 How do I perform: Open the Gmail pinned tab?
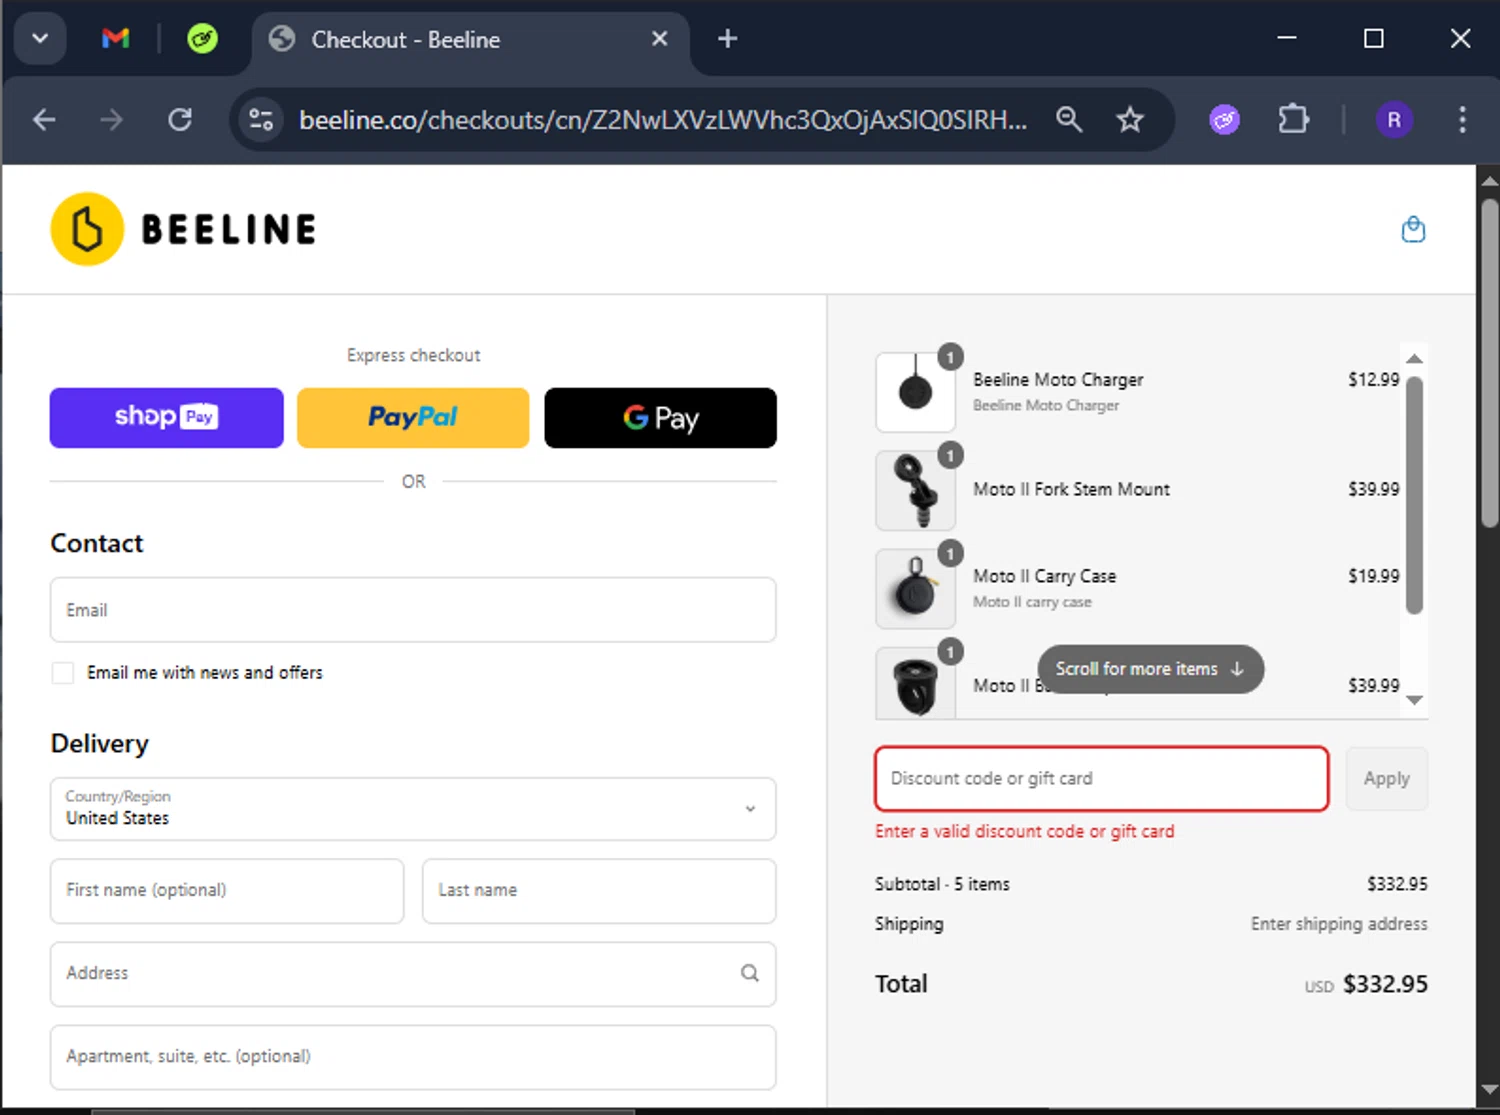pos(116,39)
